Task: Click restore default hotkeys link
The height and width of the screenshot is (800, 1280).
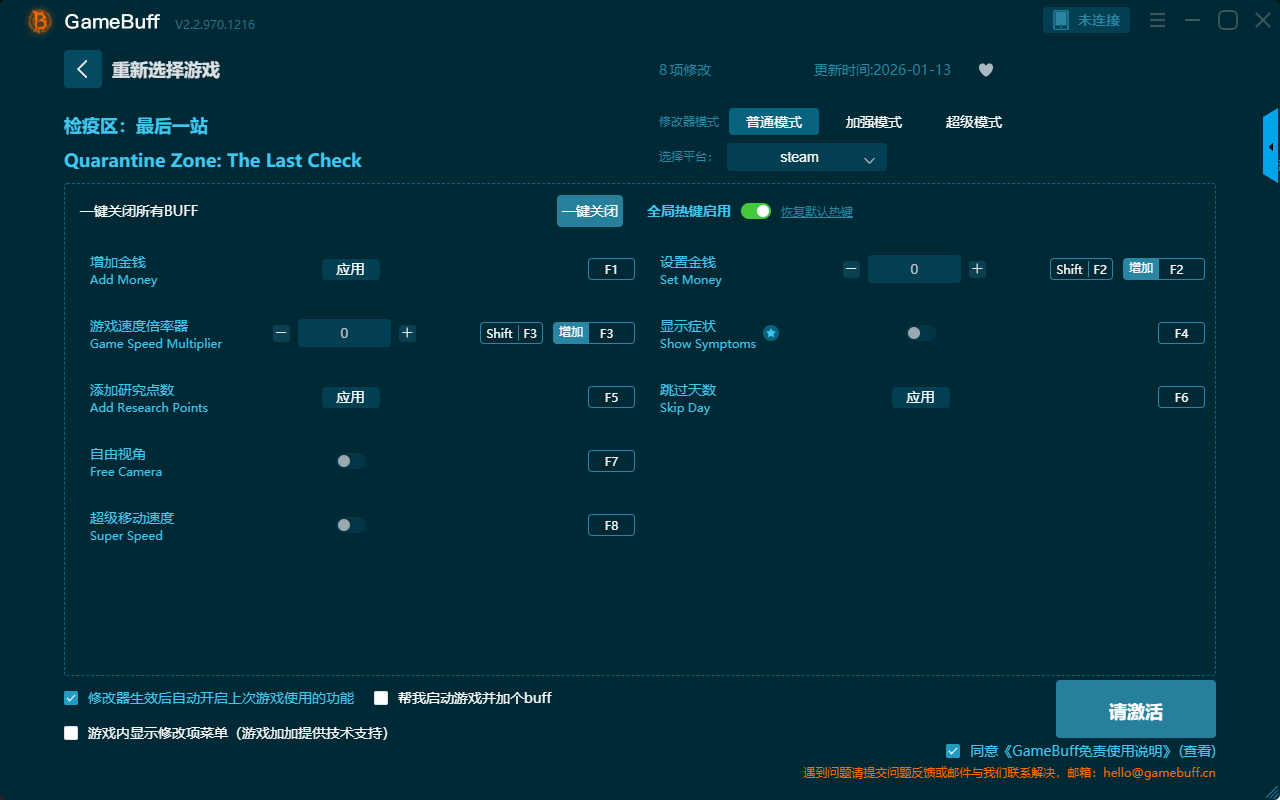Action: [x=816, y=212]
